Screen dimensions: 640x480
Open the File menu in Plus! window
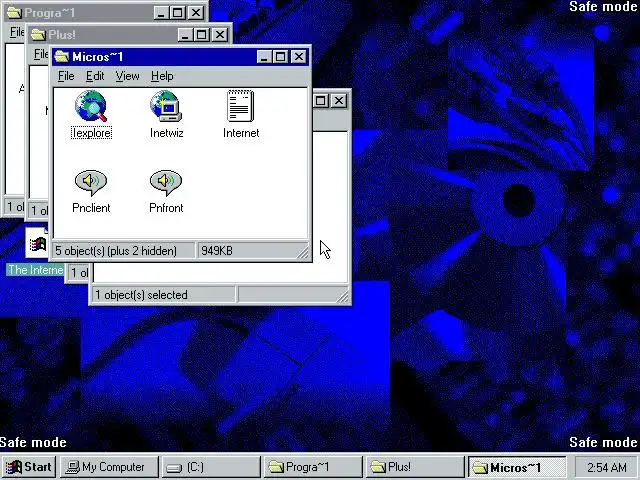(x=41, y=54)
